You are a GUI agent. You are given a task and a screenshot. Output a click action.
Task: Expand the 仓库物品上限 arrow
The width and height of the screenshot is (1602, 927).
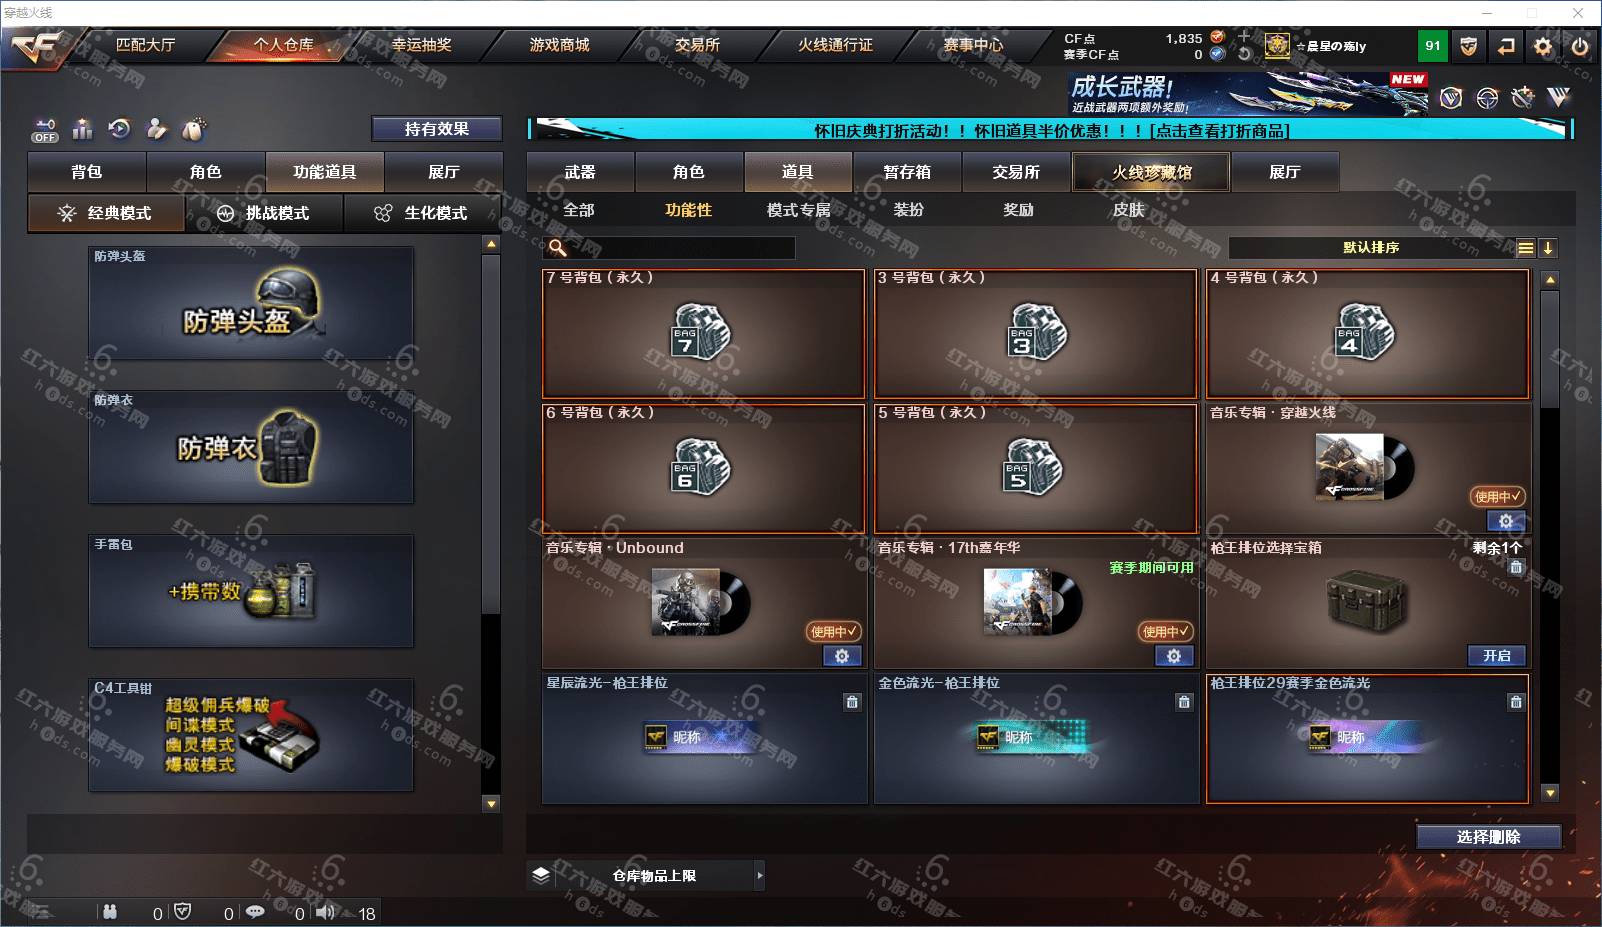pos(760,876)
